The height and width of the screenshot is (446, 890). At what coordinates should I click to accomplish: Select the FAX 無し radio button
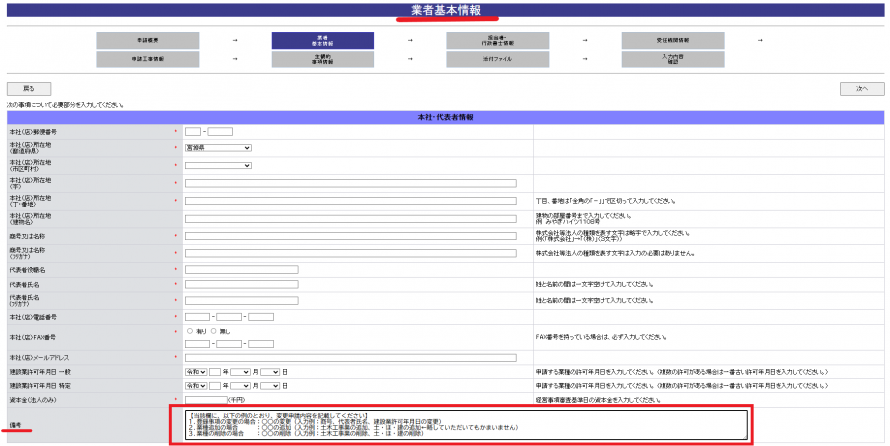click(x=213, y=331)
